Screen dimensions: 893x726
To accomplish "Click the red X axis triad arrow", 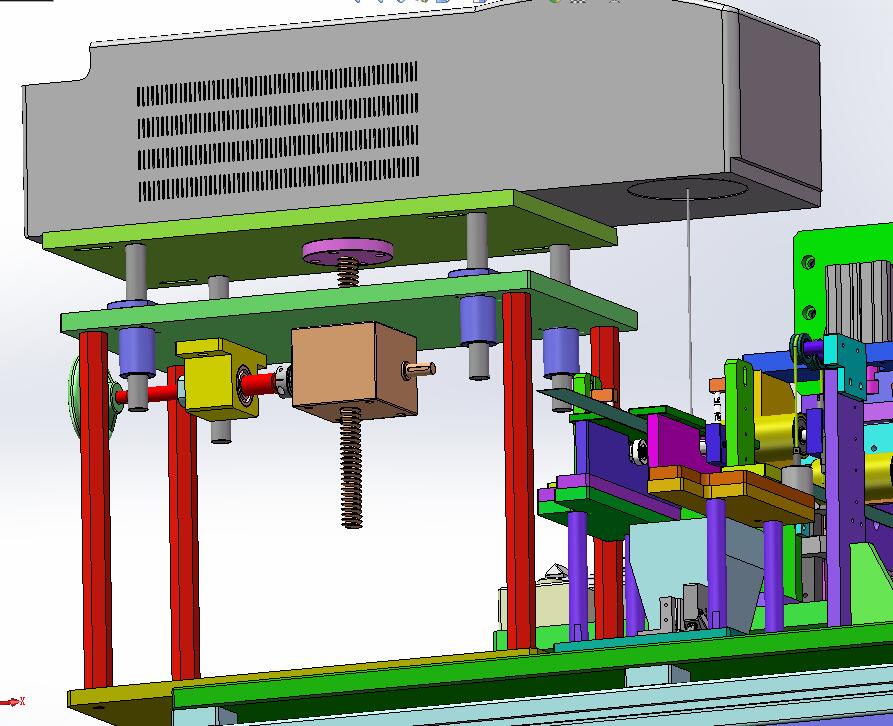I will click(13, 702).
